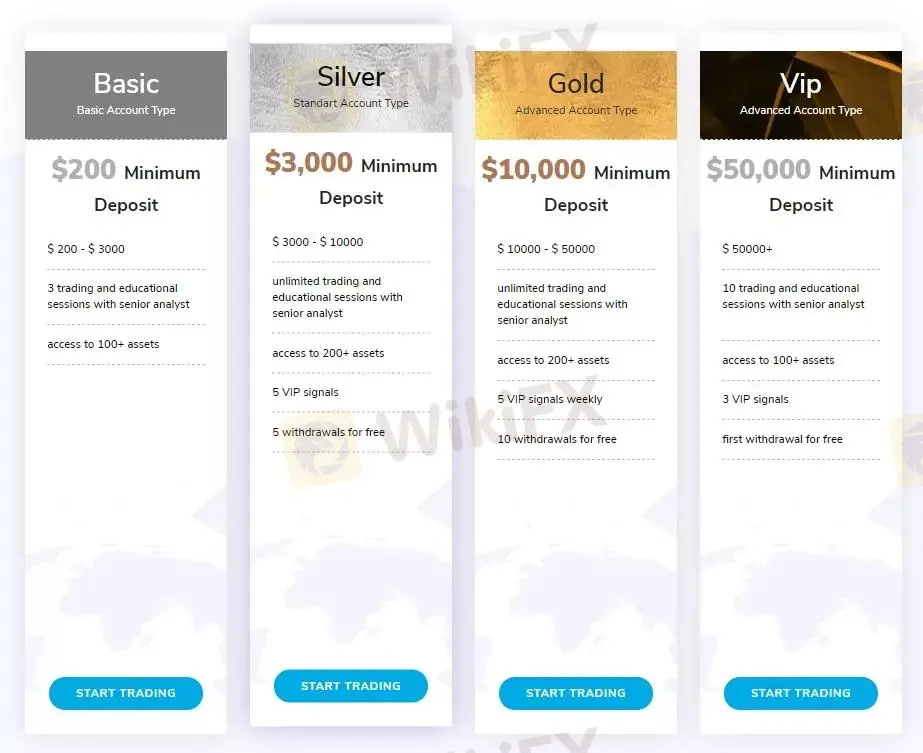This screenshot has width=923, height=753.
Task: Click the $10,000 minimum deposit price
Action: pos(534,170)
